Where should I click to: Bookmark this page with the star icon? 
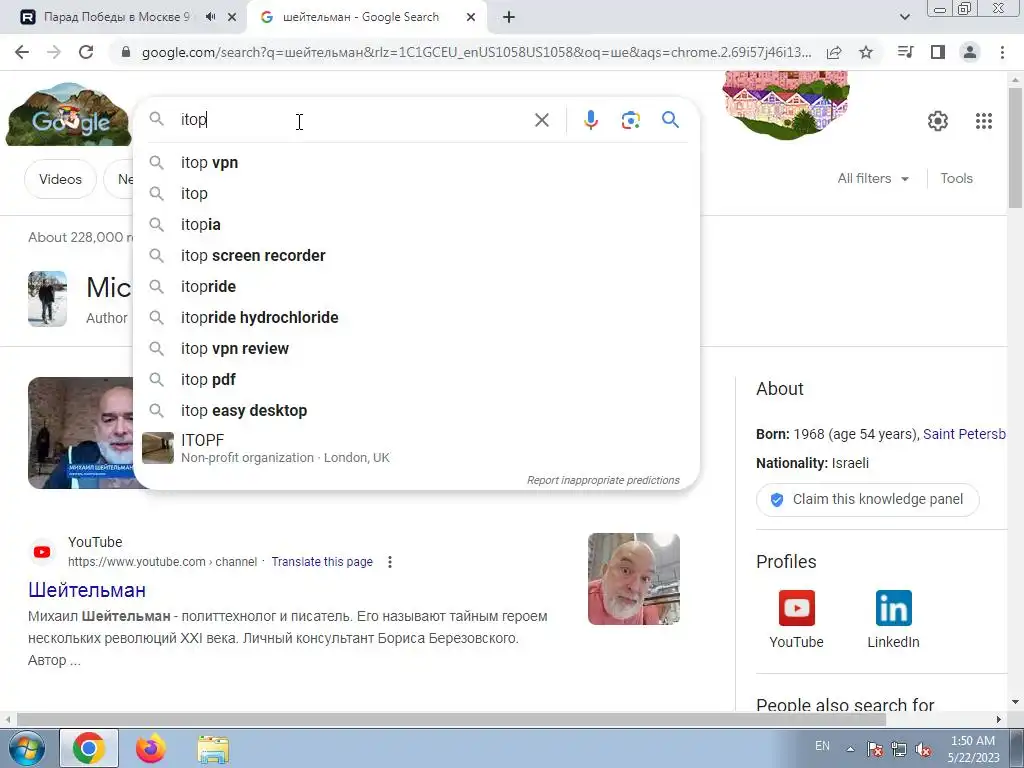tap(866, 52)
